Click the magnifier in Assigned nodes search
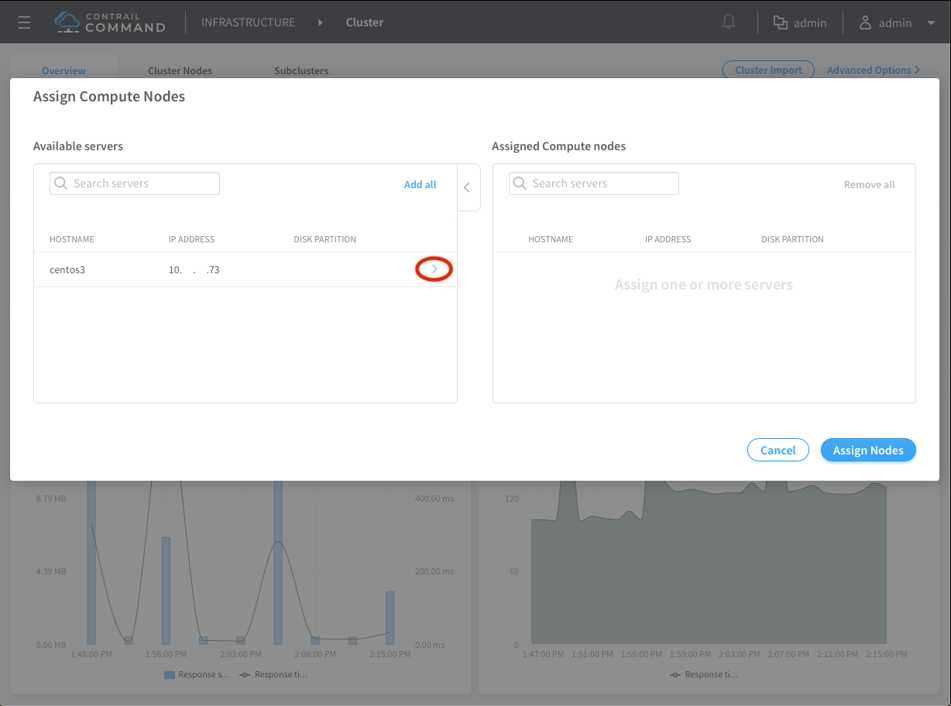This screenshot has width=951, height=706. (x=520, y=184)
